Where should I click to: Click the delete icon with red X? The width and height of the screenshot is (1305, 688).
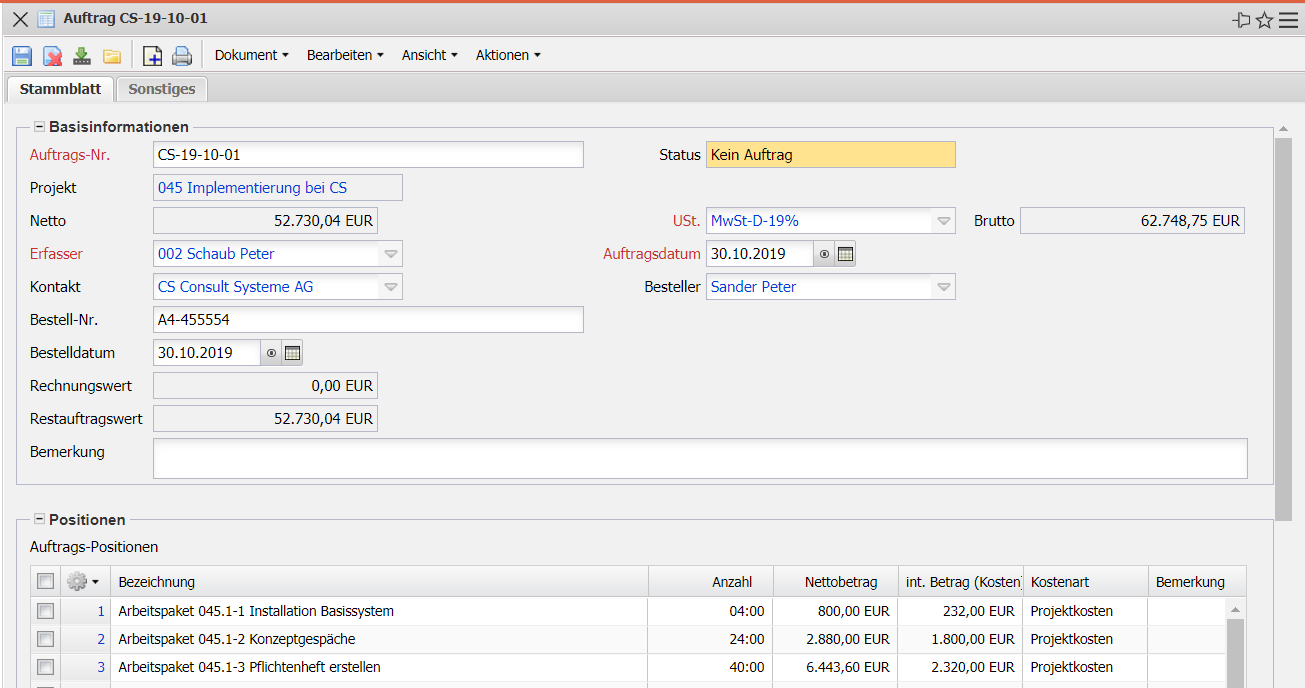(52, 56)
